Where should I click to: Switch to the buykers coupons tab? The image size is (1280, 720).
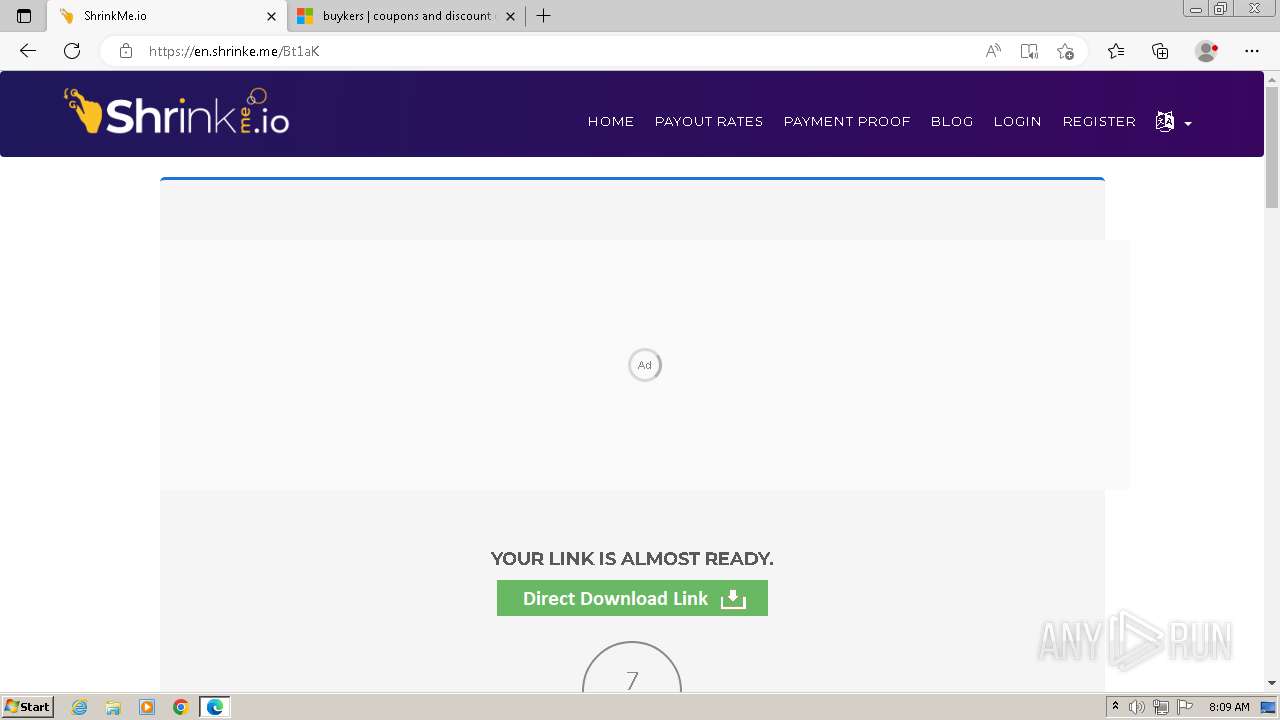[406, 16]
